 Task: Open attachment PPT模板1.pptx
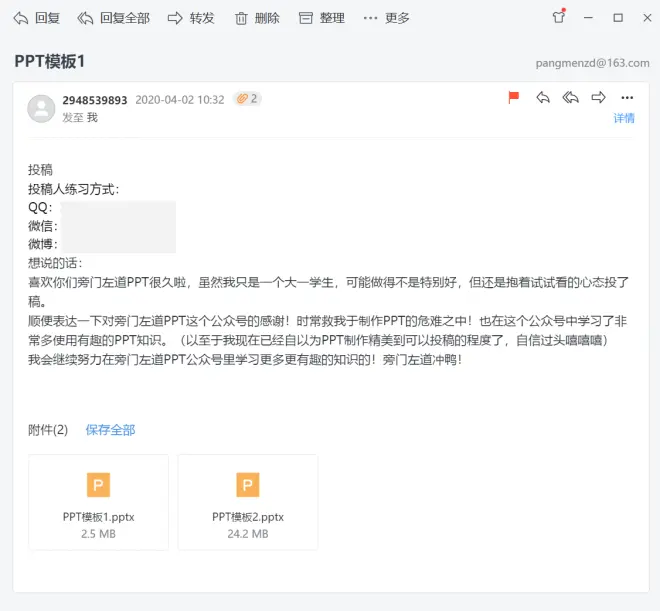(98, 502)
